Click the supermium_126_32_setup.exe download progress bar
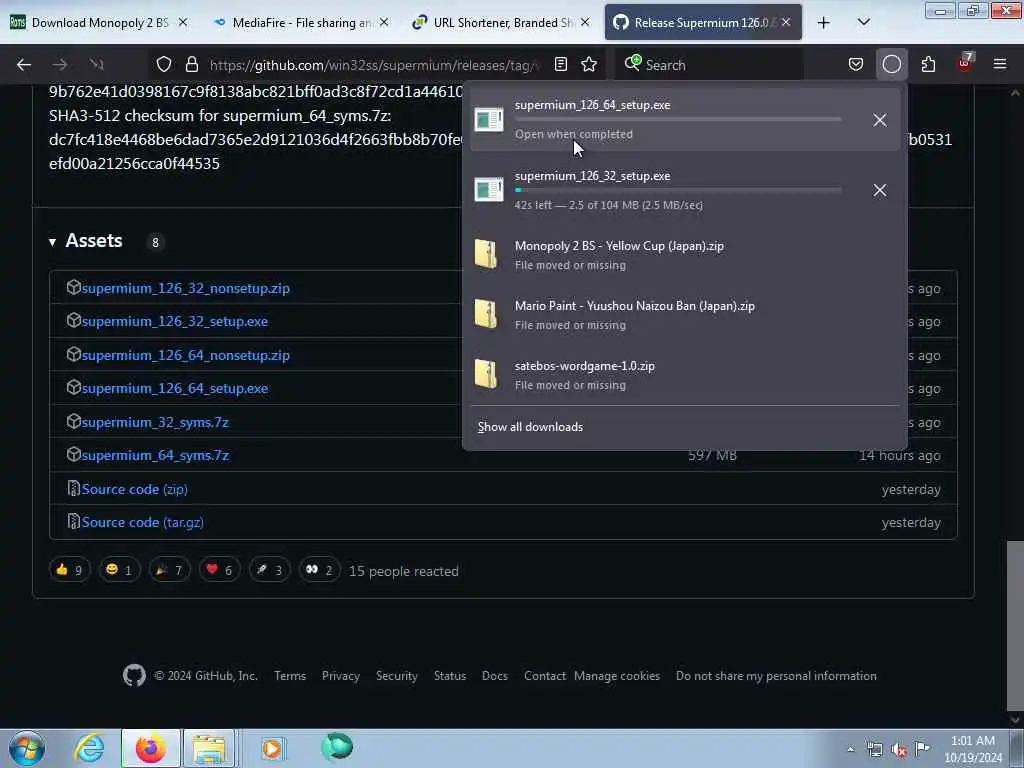This screenshot has height=768, width=1024. pos(678,190)
